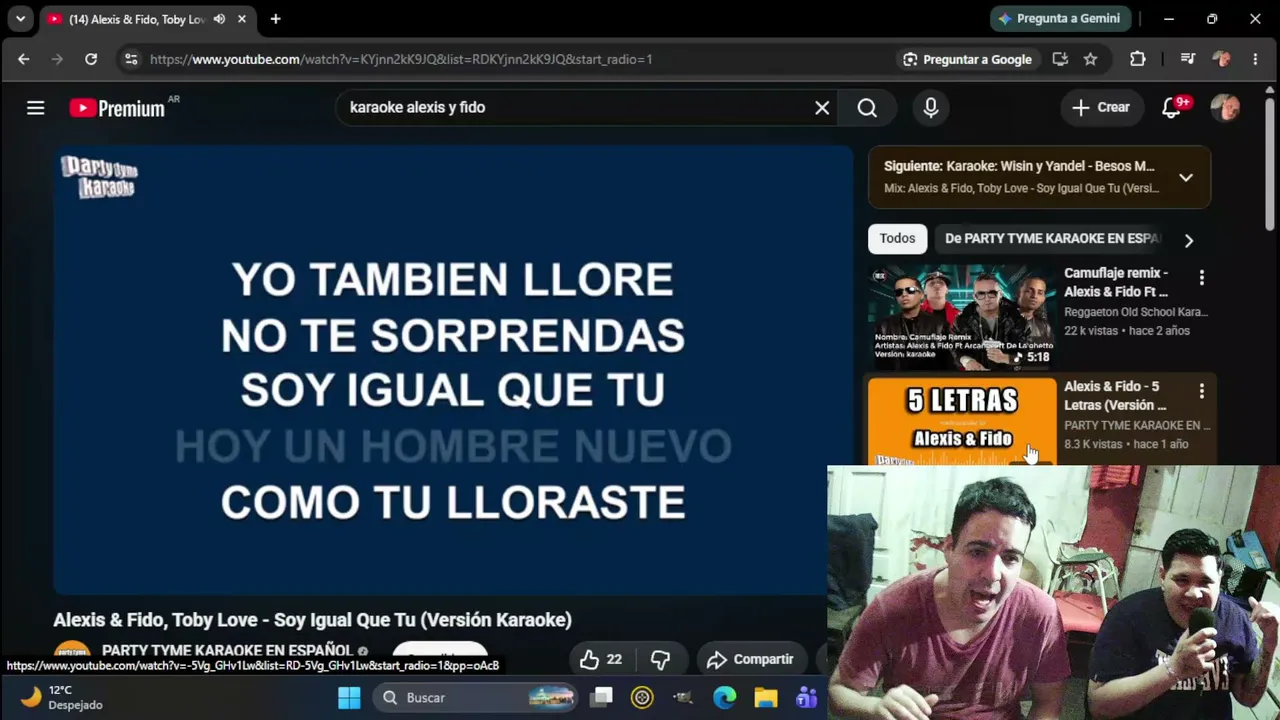Click the Reggaeton Old School Kara... channel name
The image size is (1280, 720).
coord(1136,312)
